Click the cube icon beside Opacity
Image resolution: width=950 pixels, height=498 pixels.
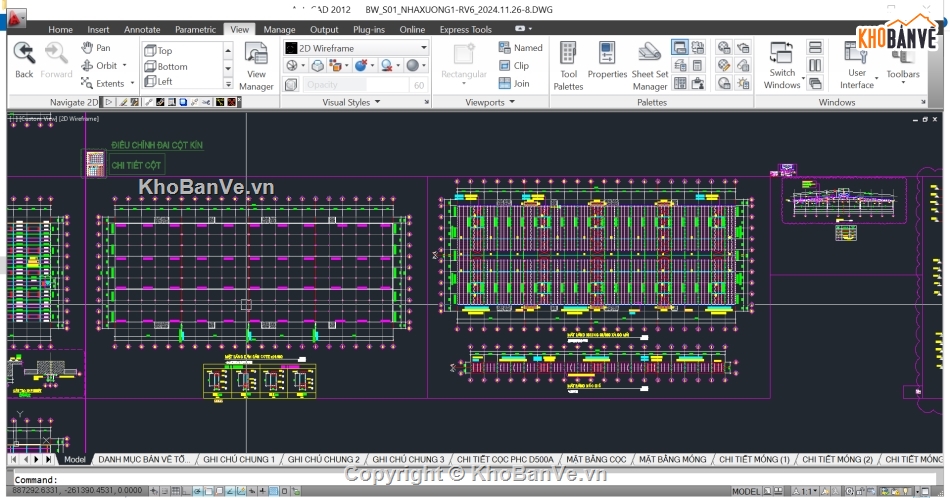click(291, 85)
